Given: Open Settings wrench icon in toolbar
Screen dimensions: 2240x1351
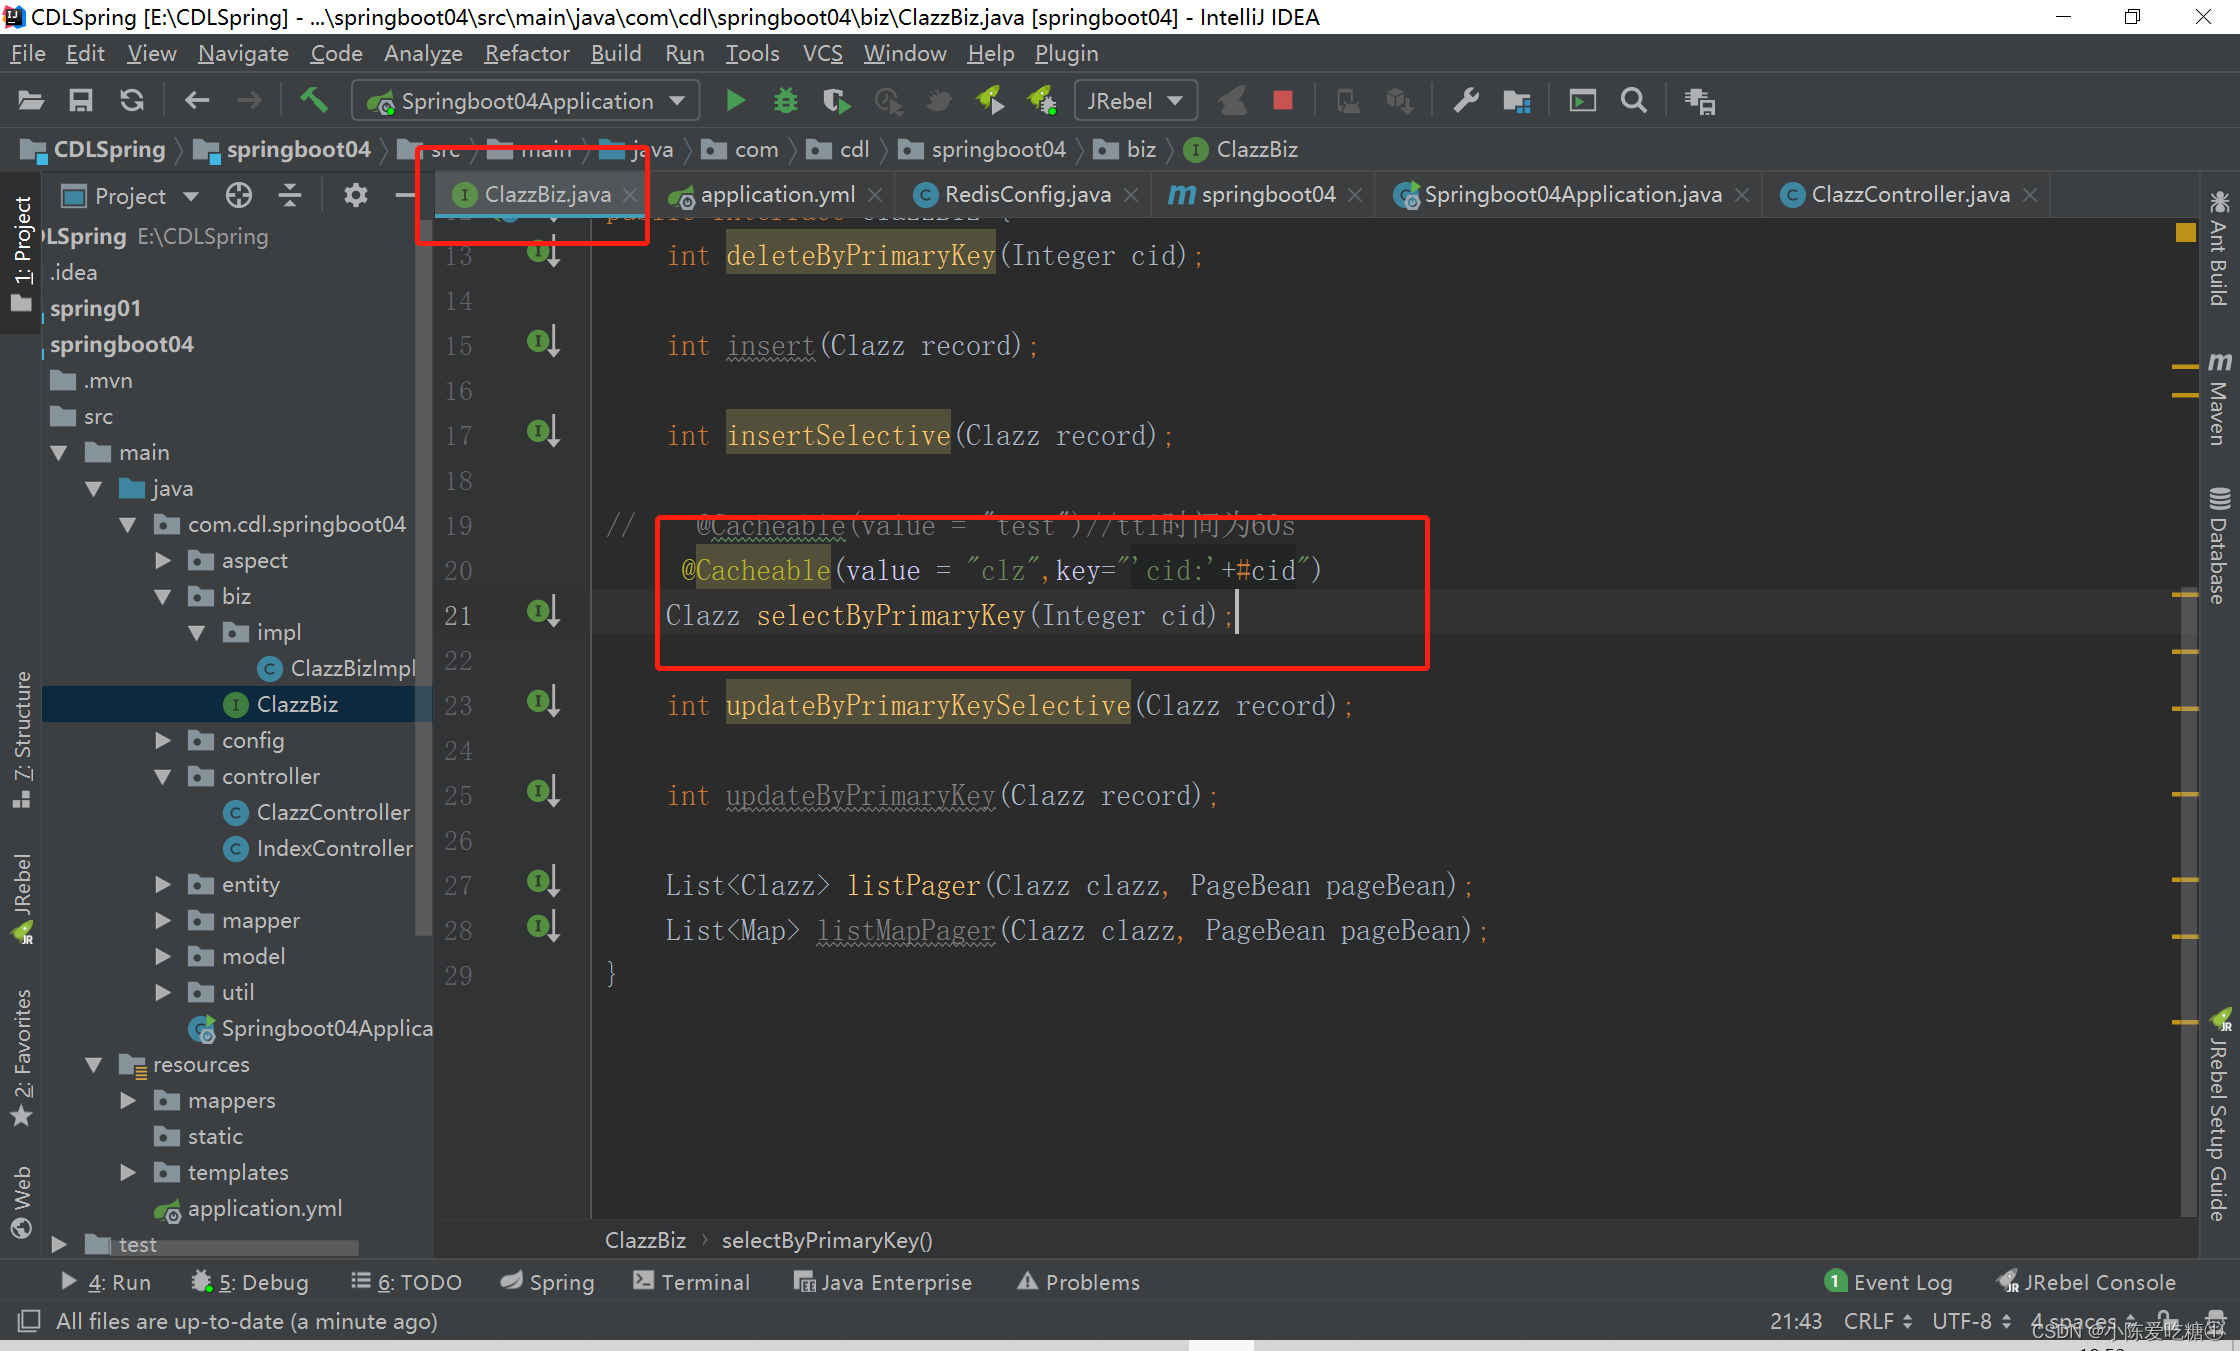Looking at the screenshot, I should [x=1466, y=100].
